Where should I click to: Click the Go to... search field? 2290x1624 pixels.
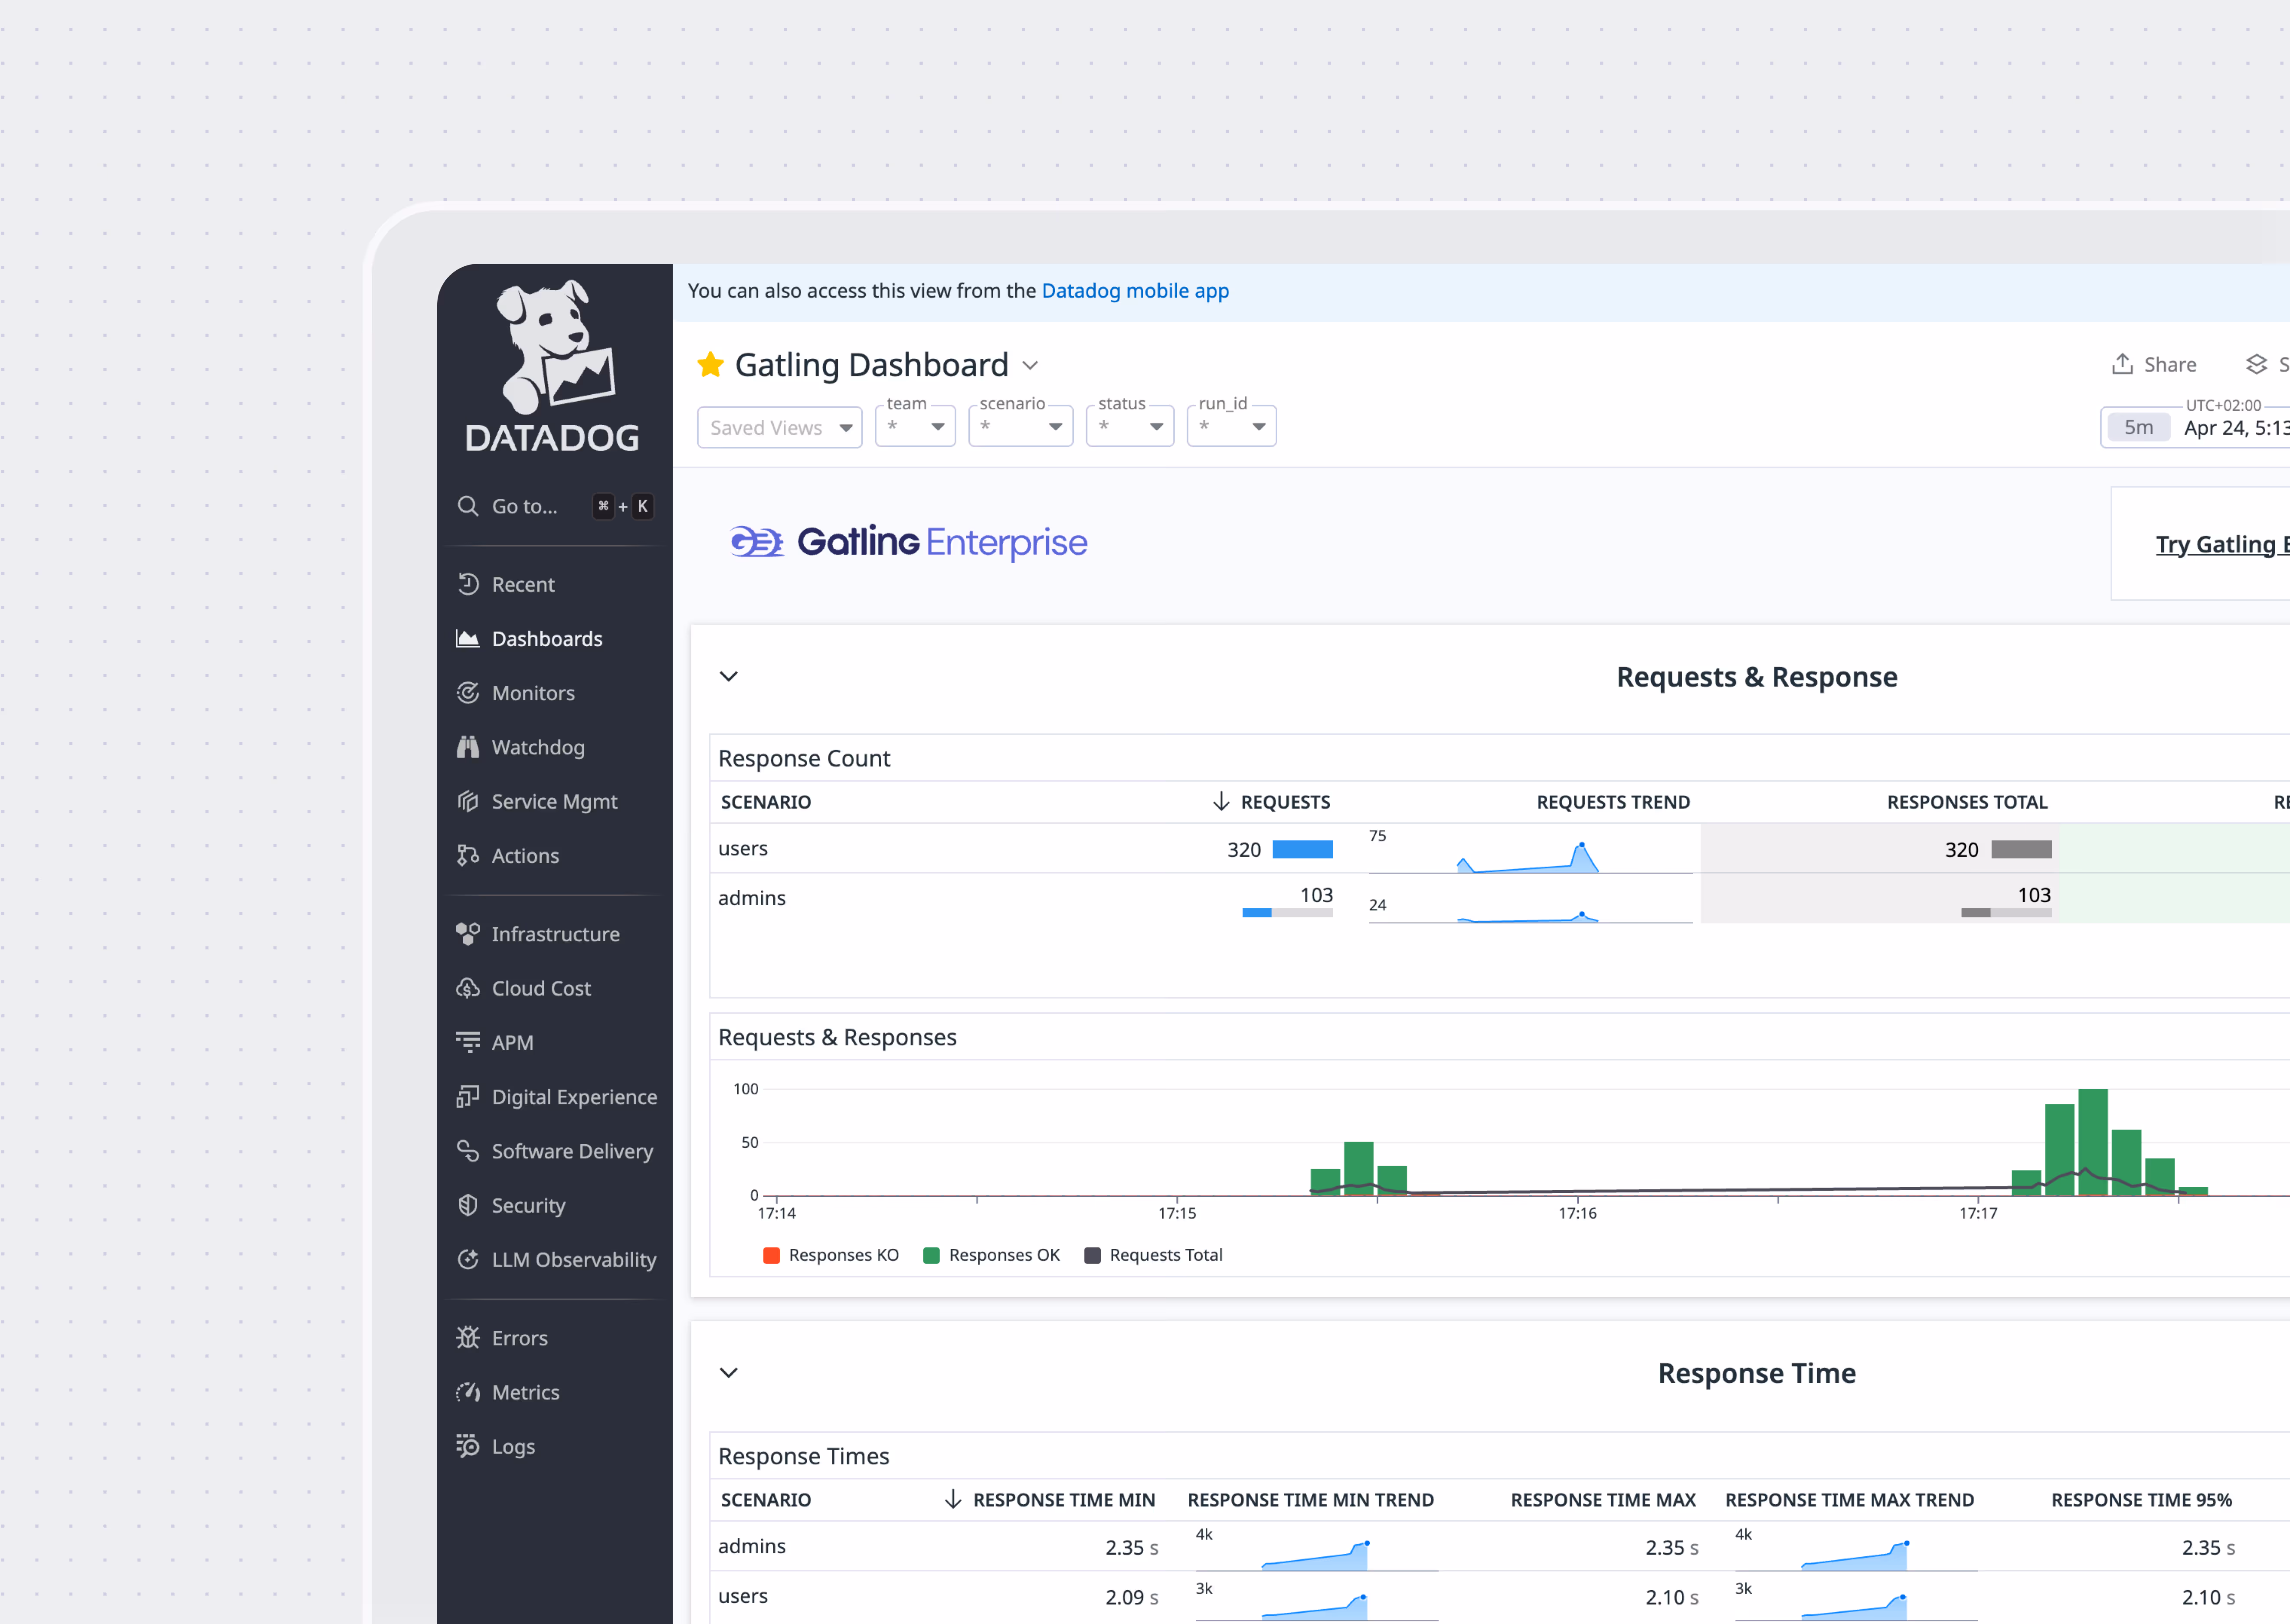coord(524,506)
